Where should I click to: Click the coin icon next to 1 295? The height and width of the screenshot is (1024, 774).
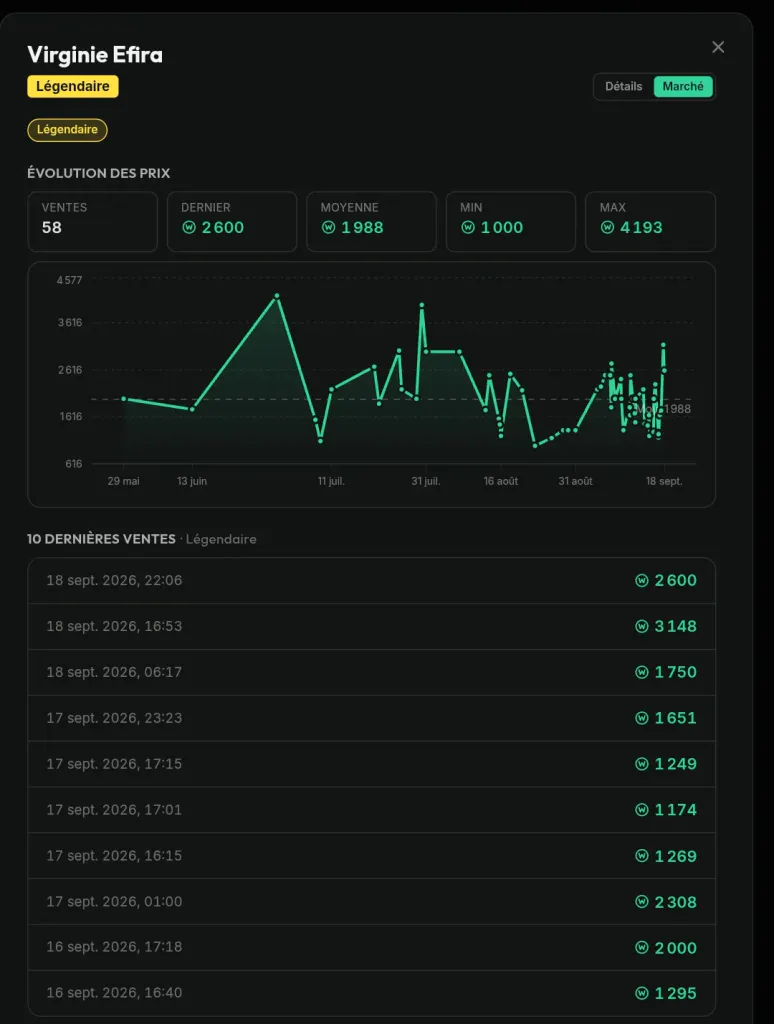(x=641, y=993)
